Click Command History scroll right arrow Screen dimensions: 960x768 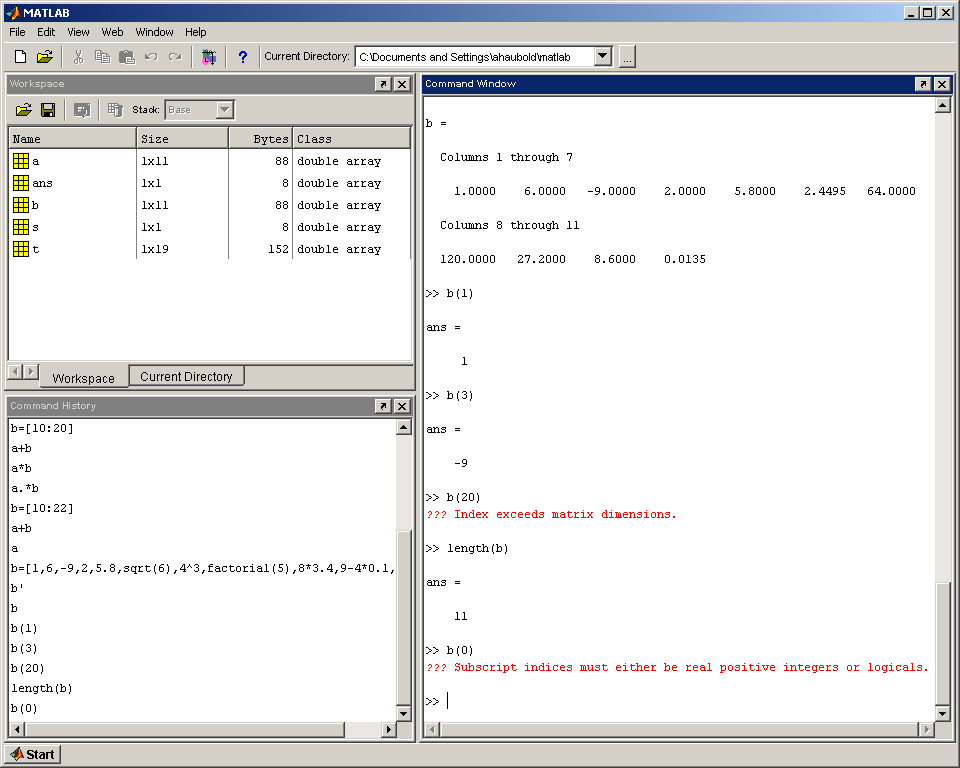click(x=388, y=729)
